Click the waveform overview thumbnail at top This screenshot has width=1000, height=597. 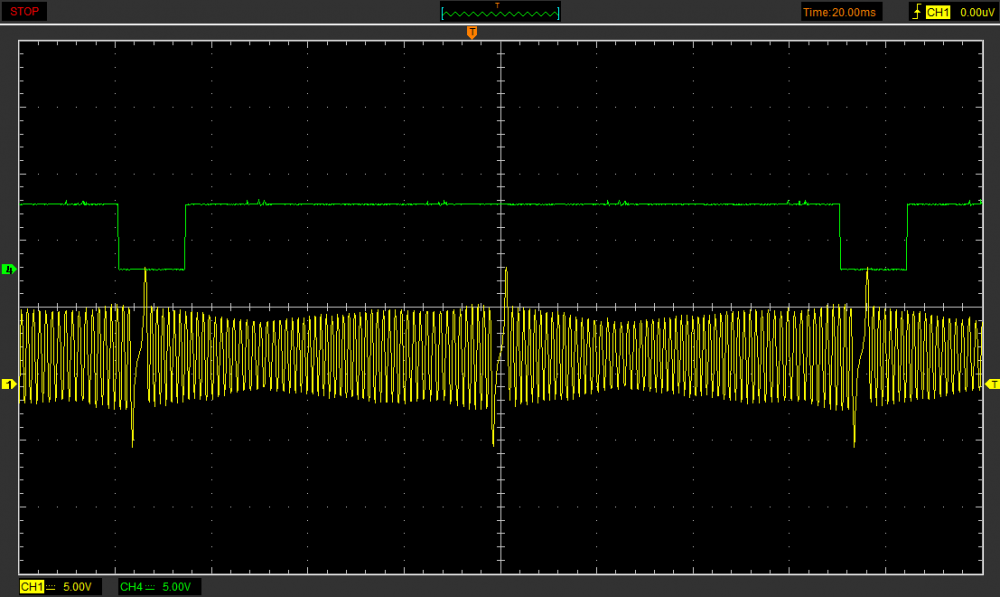[500, 12]
